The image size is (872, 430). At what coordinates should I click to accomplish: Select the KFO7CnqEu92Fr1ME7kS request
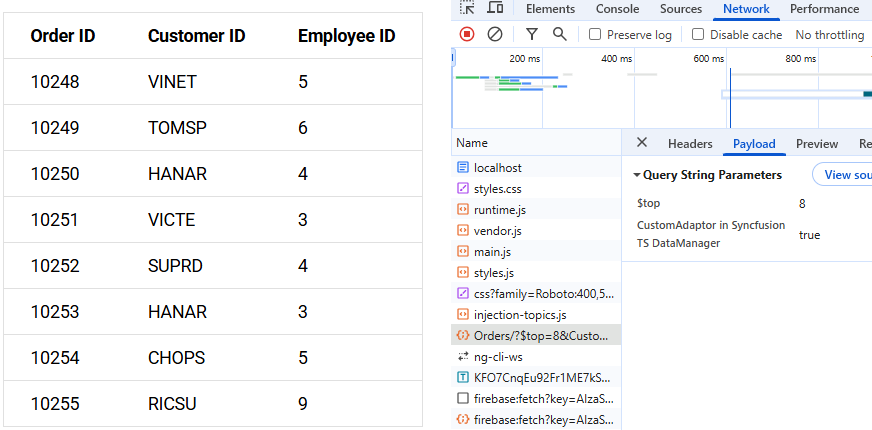pyautogui.click(x=536, y=378)
